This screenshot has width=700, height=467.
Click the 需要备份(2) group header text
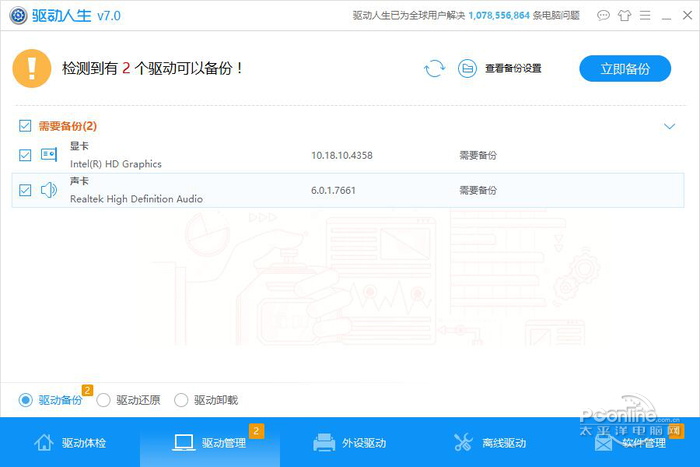[67, 126]
